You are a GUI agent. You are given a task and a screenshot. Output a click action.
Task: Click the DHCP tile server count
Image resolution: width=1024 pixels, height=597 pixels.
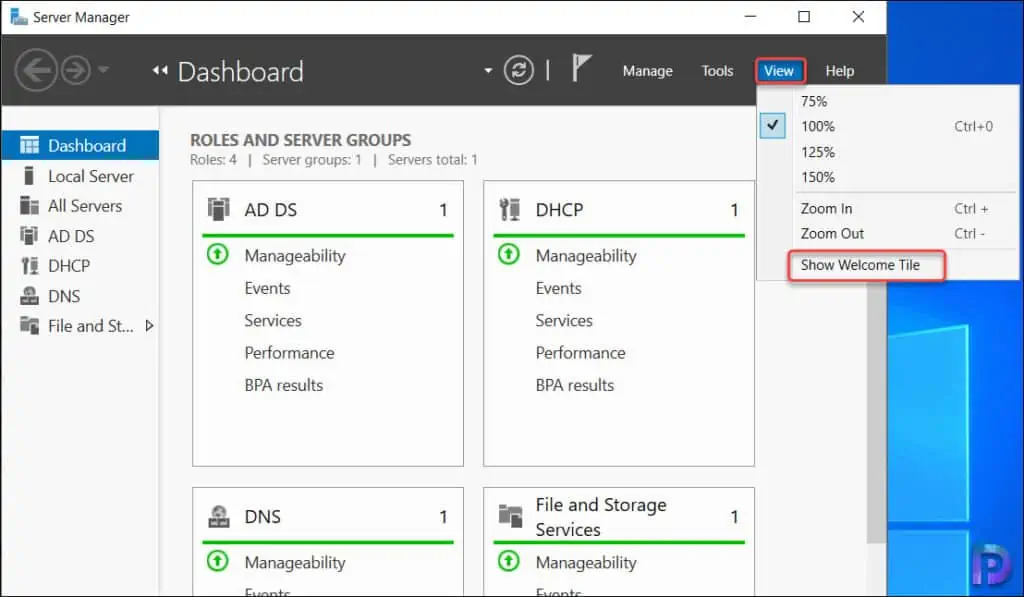tap(735, 210)
